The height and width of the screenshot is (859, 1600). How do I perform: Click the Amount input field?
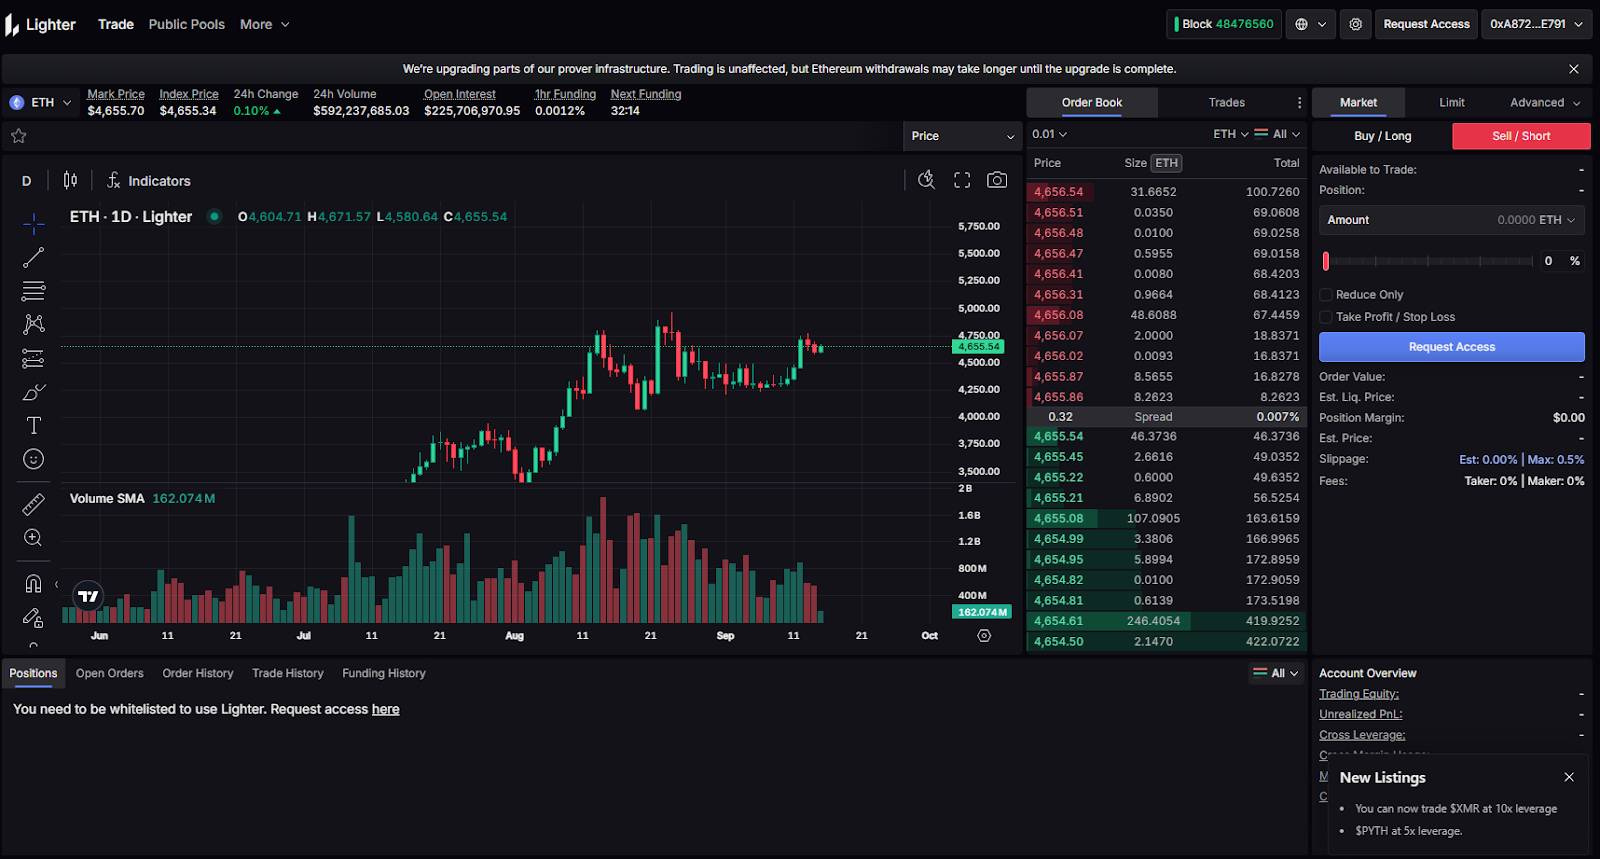click(x=1452, y=220)
